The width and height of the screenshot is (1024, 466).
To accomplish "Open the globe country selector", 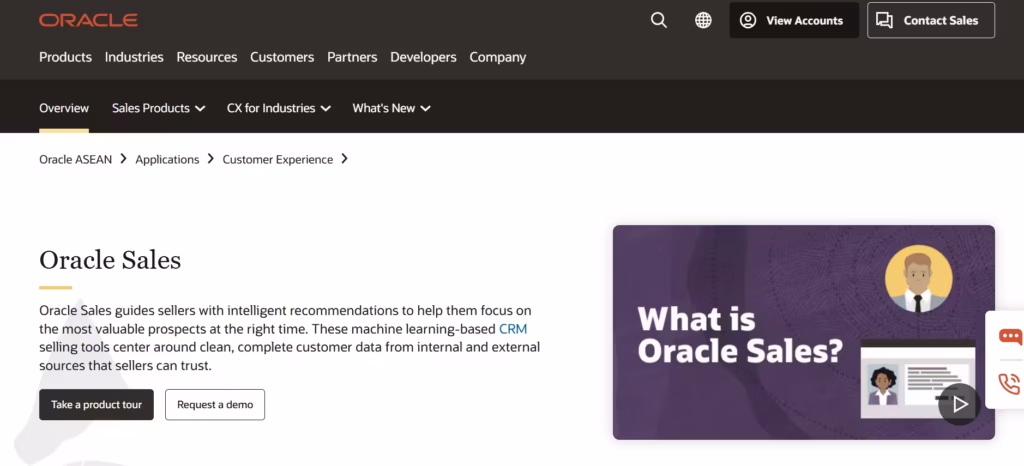I will (x=703, y=20).
